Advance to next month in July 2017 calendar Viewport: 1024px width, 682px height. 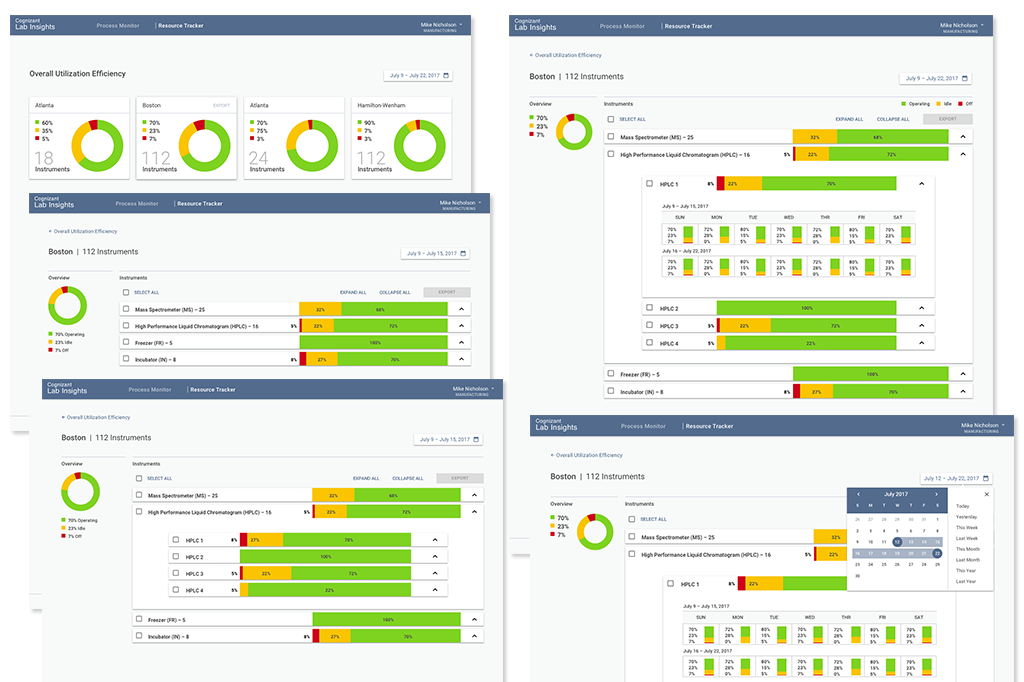[x=936, y=495]
